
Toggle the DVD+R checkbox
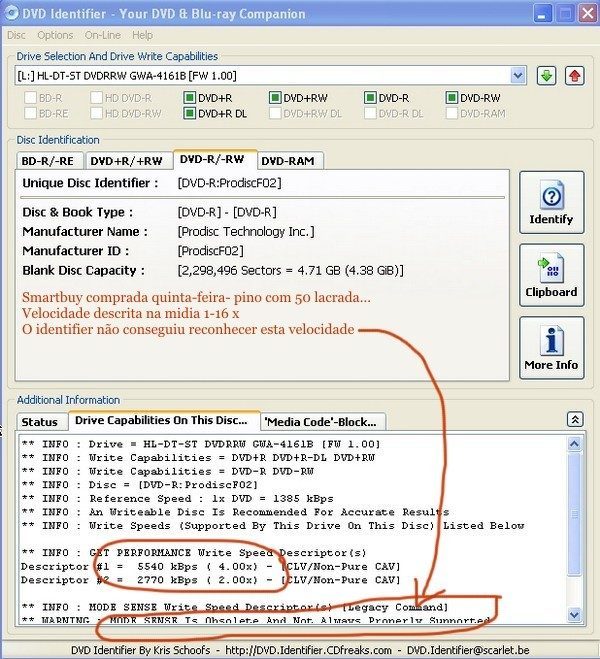[189, 98]
